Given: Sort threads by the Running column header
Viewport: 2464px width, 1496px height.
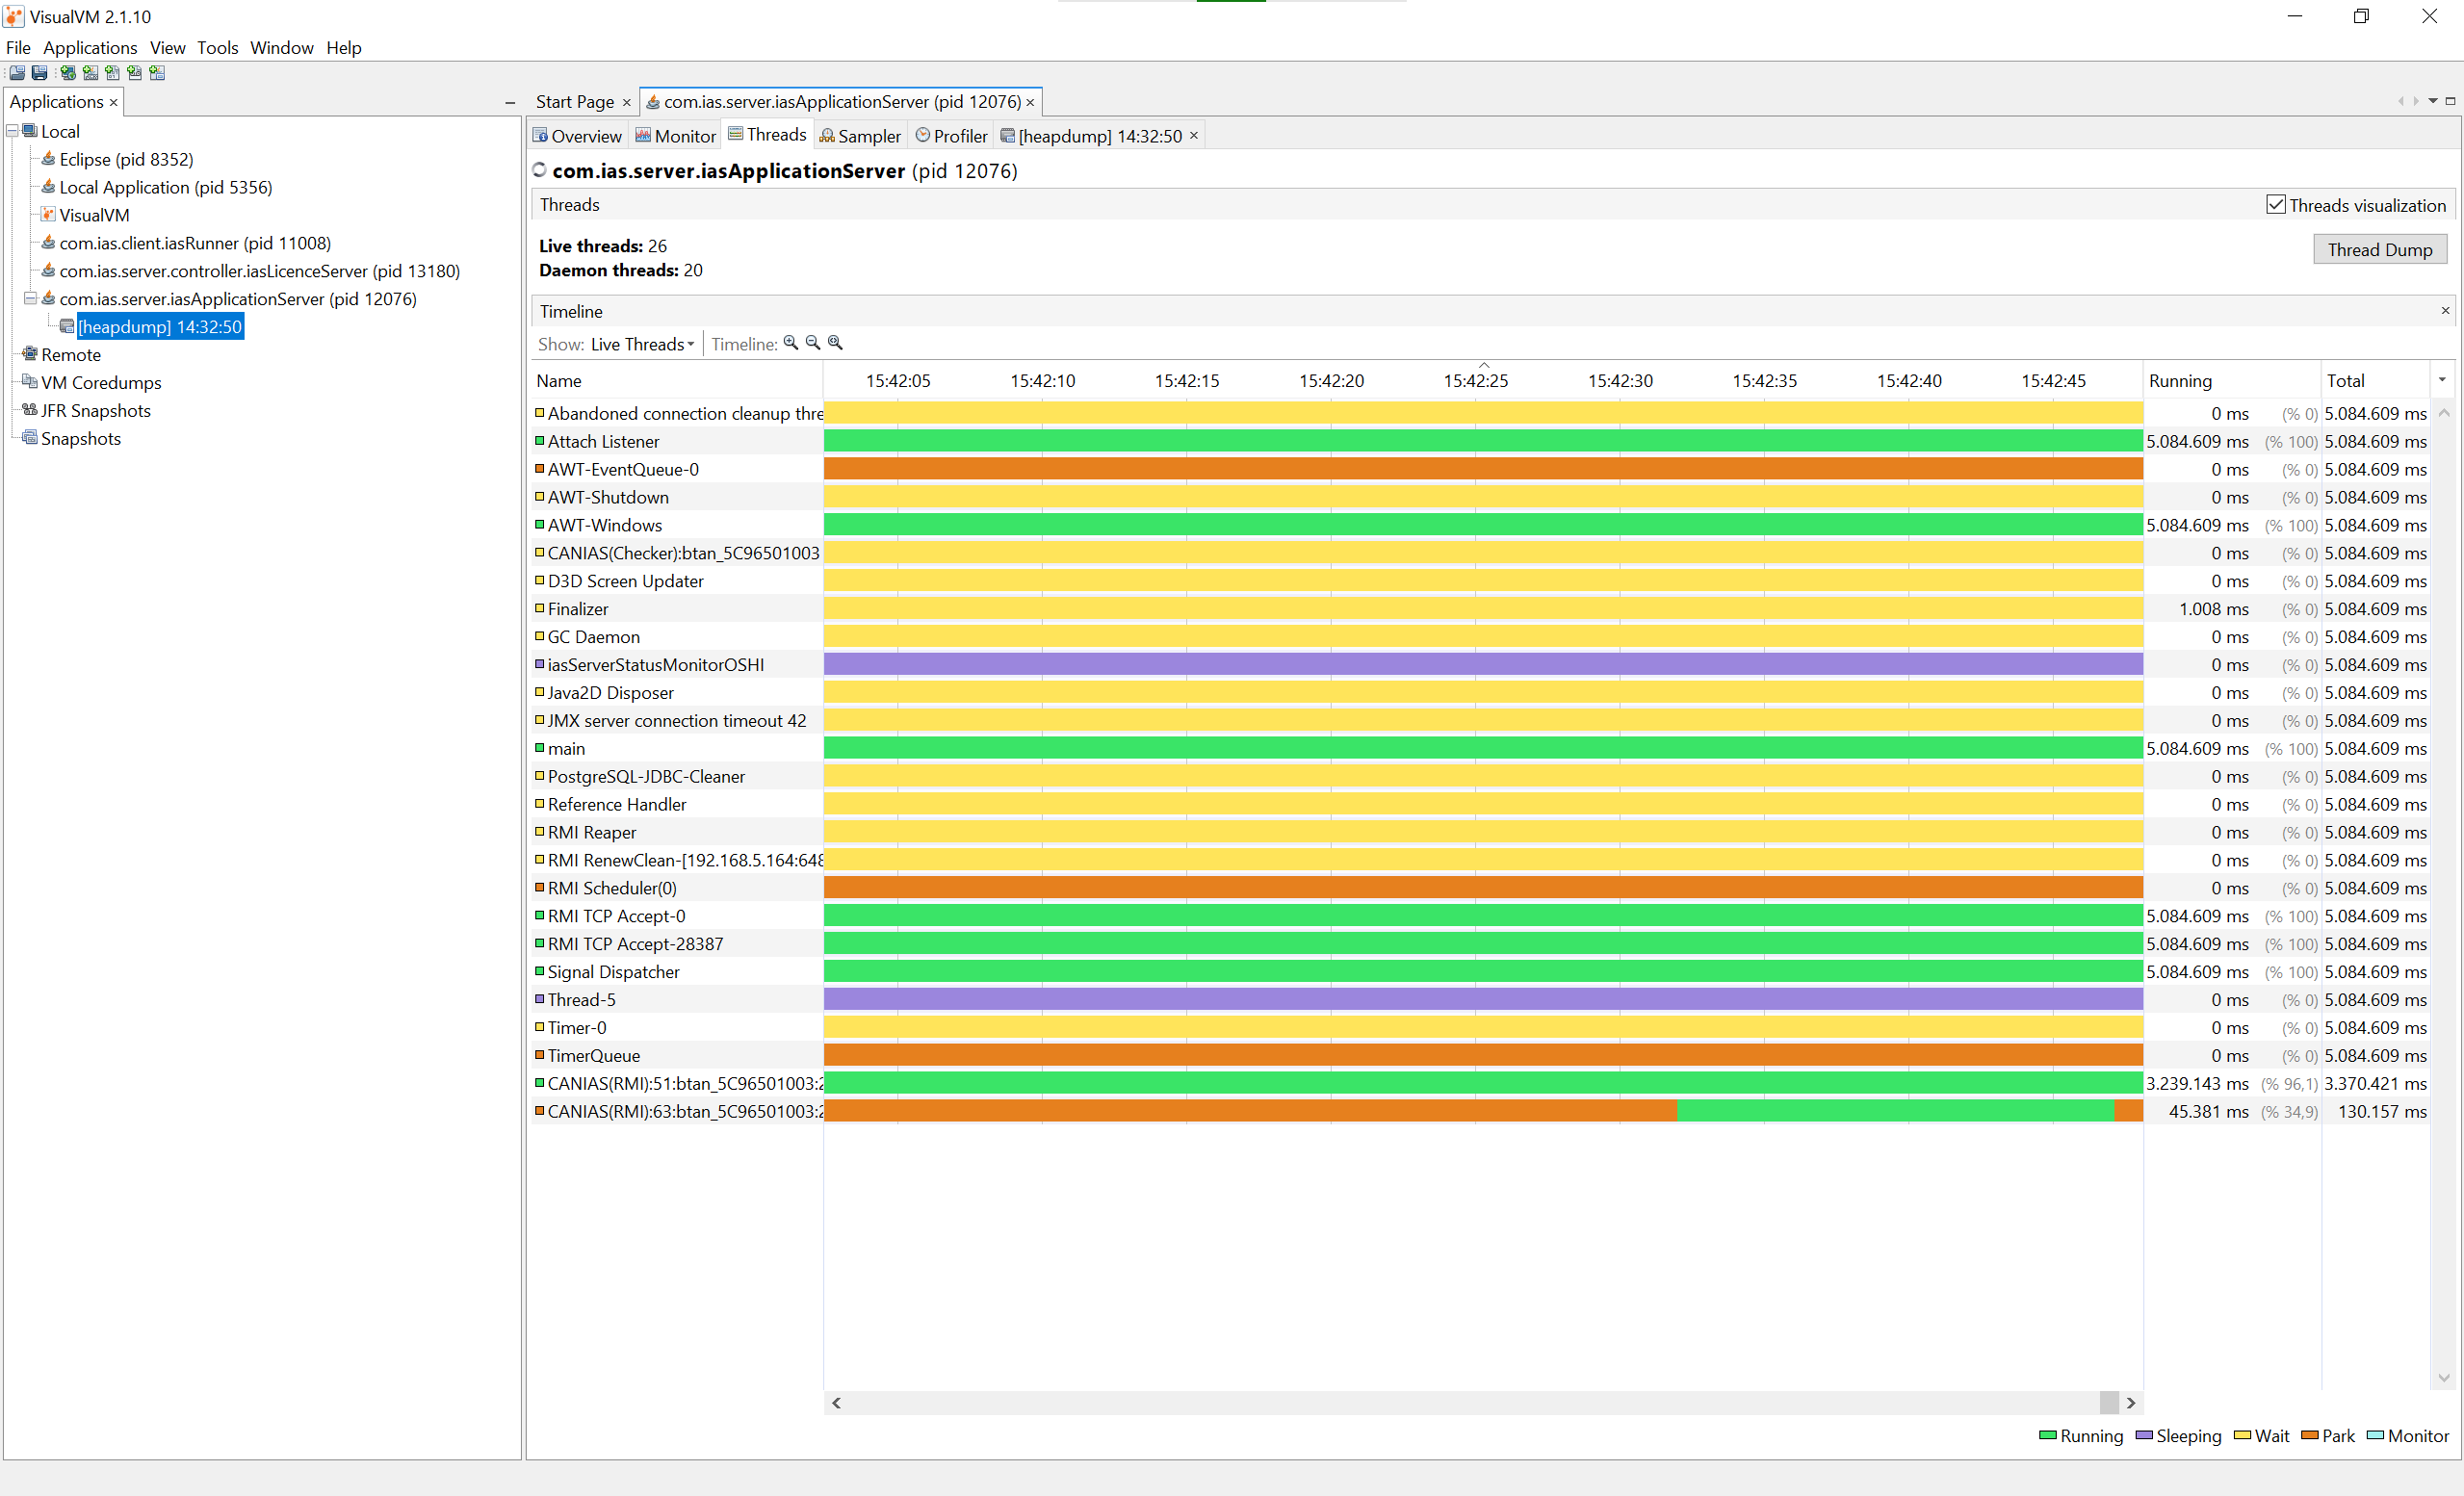Looking at the screenshot, I should (2231, 381).
